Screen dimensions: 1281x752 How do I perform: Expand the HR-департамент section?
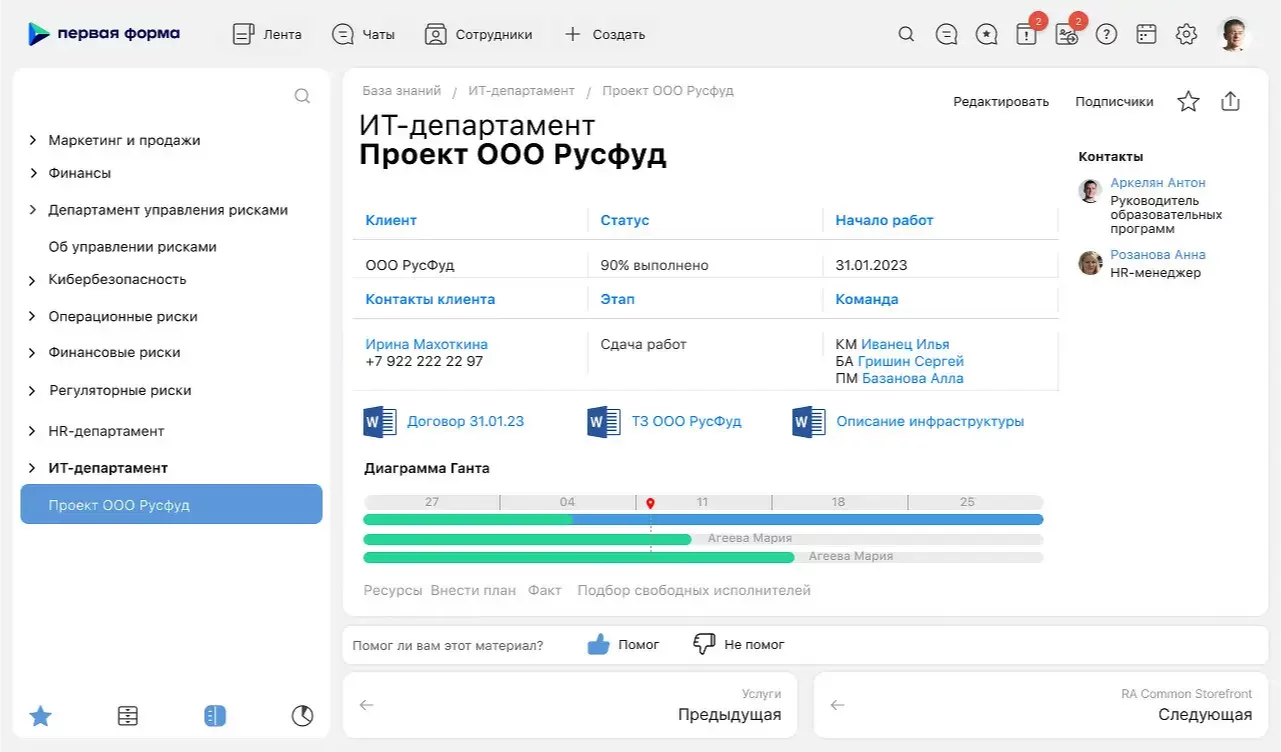coord(33,432)
